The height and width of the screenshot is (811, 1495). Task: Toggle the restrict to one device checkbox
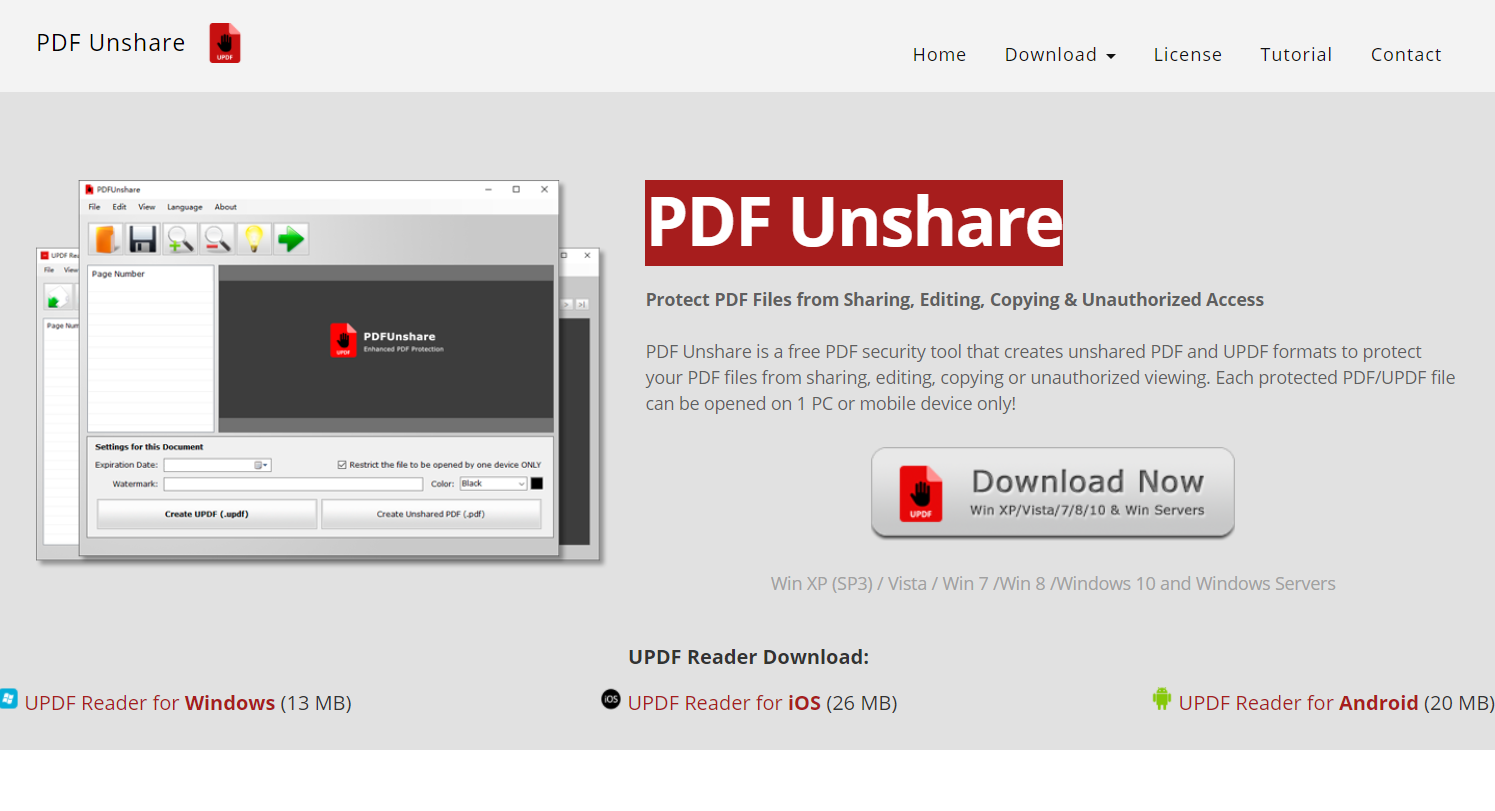[342, 465]
